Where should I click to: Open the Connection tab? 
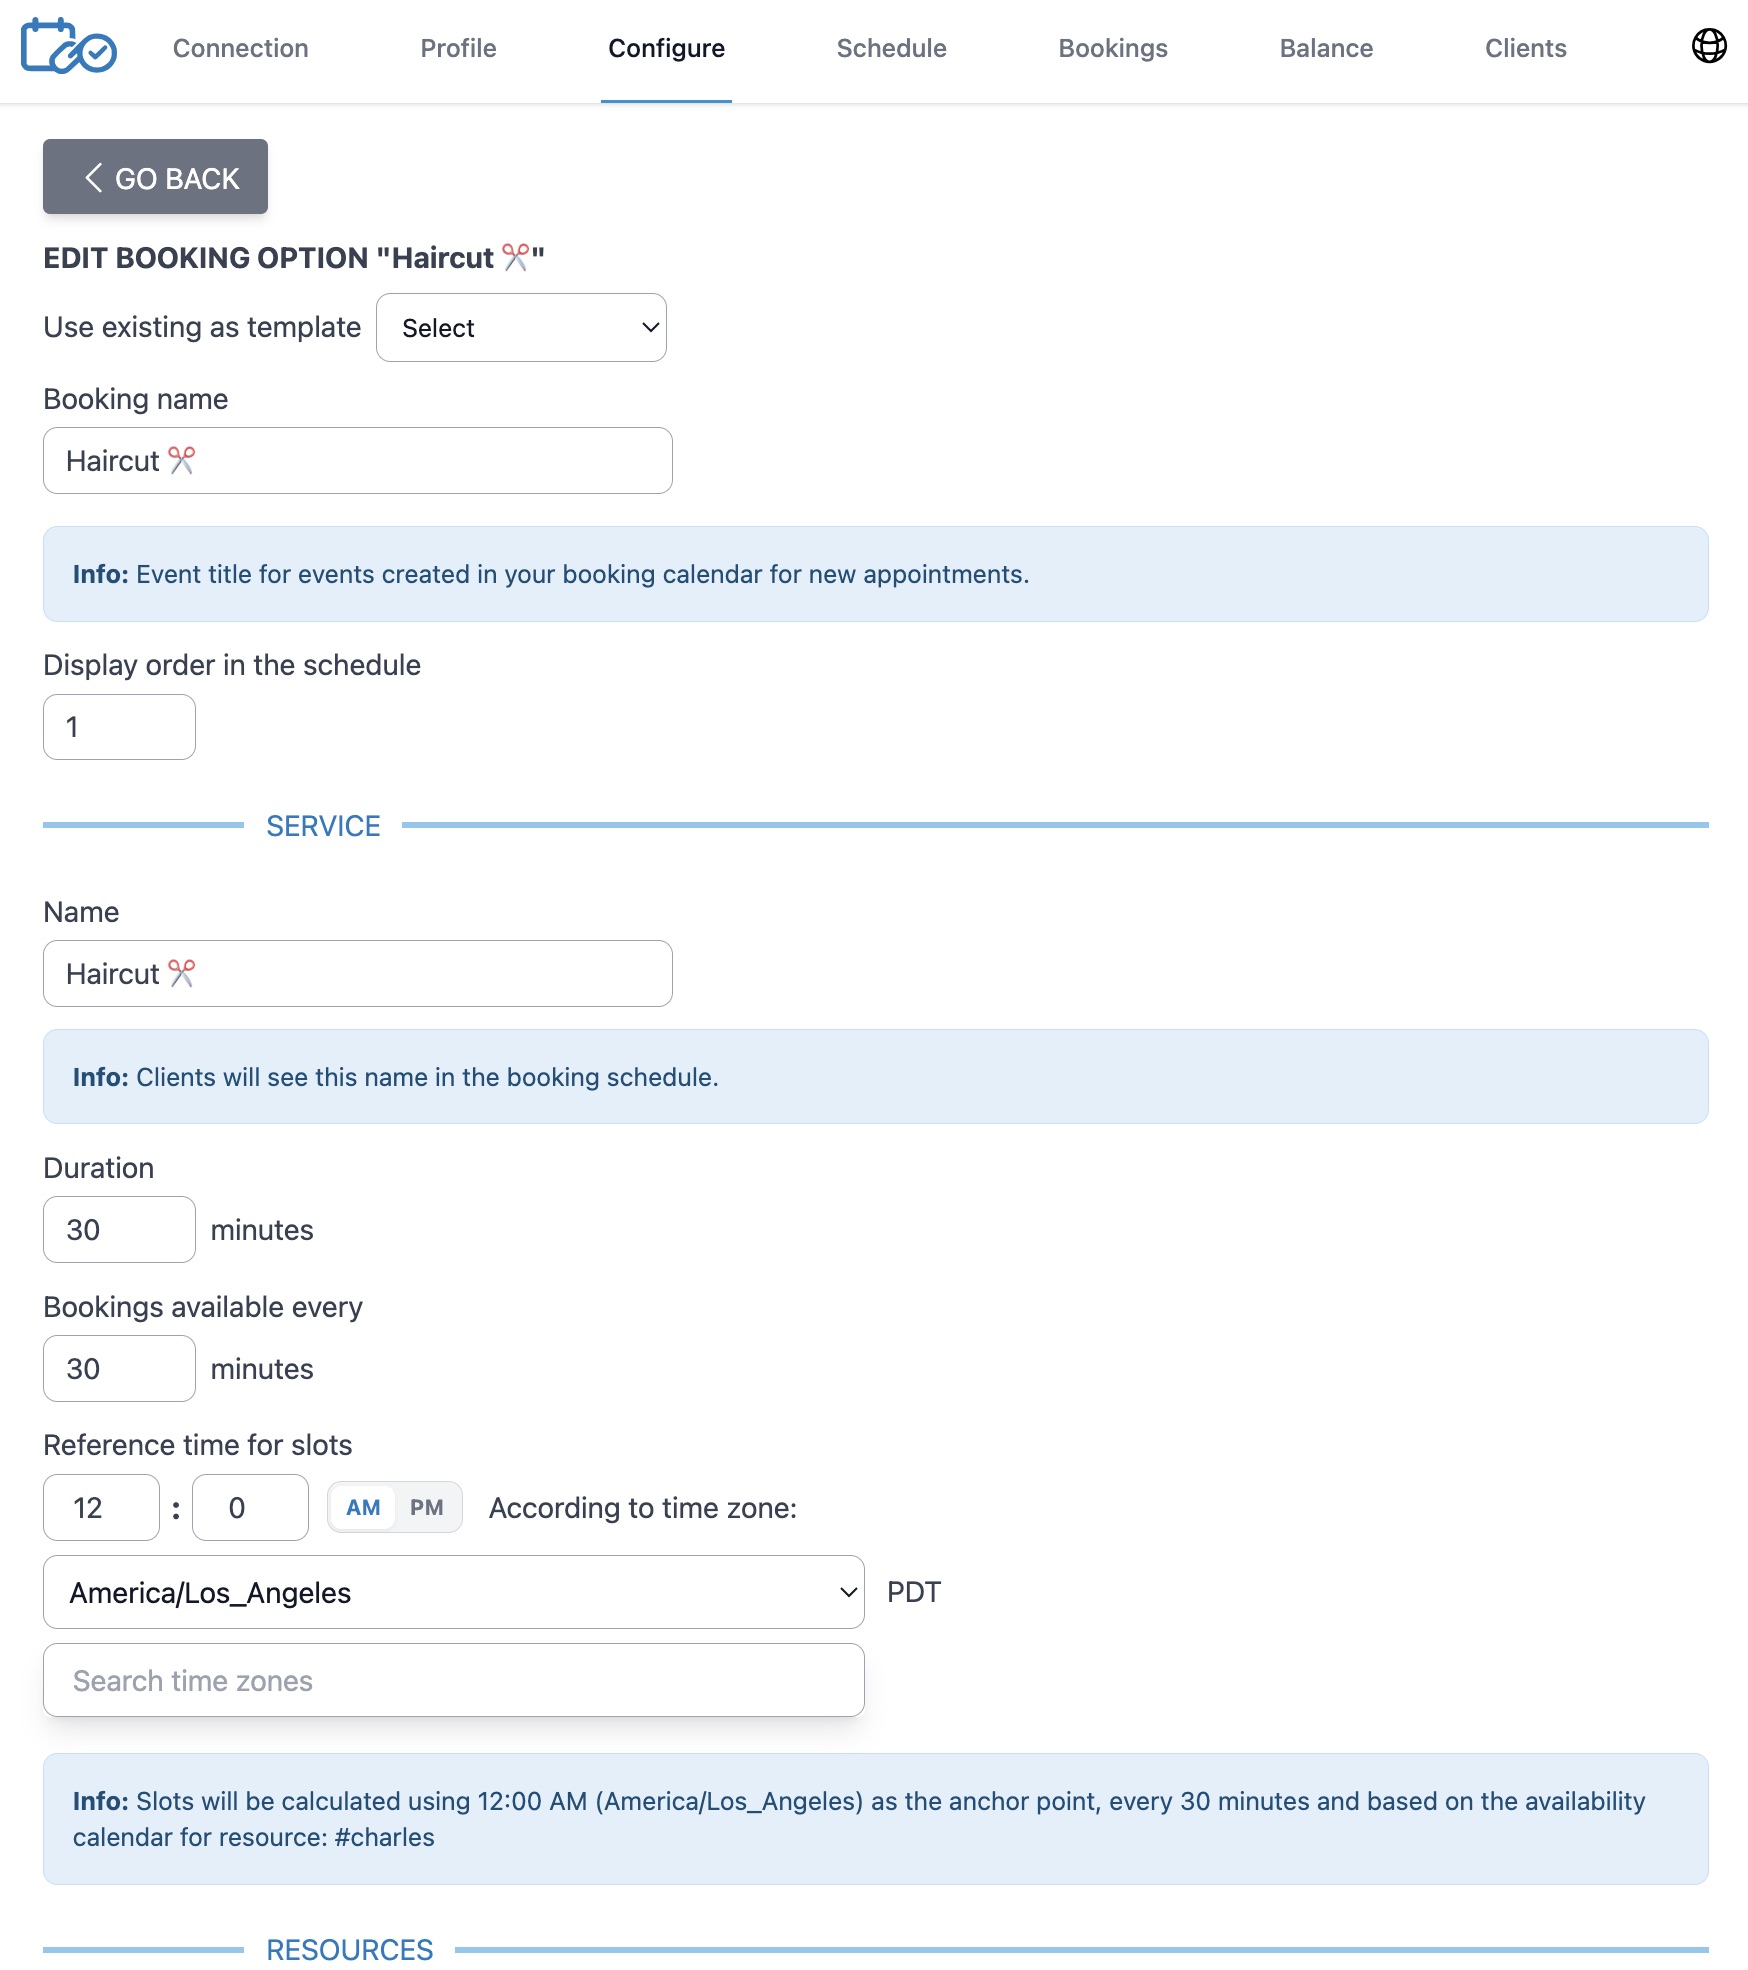click(x=240, y=47)
